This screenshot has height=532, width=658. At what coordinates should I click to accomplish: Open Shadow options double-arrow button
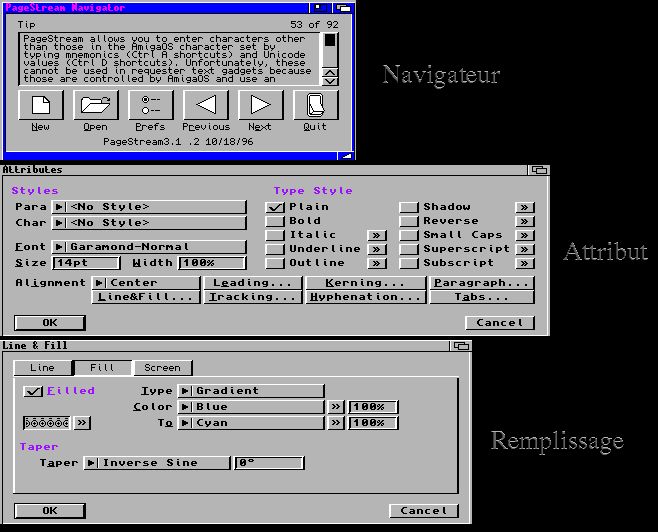[x=525, y=207]
